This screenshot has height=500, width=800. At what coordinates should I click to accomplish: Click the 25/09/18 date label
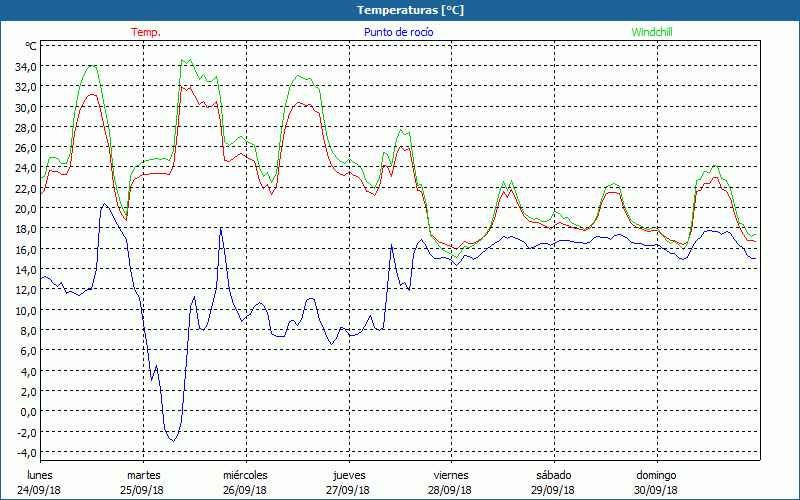pos(142,490)
